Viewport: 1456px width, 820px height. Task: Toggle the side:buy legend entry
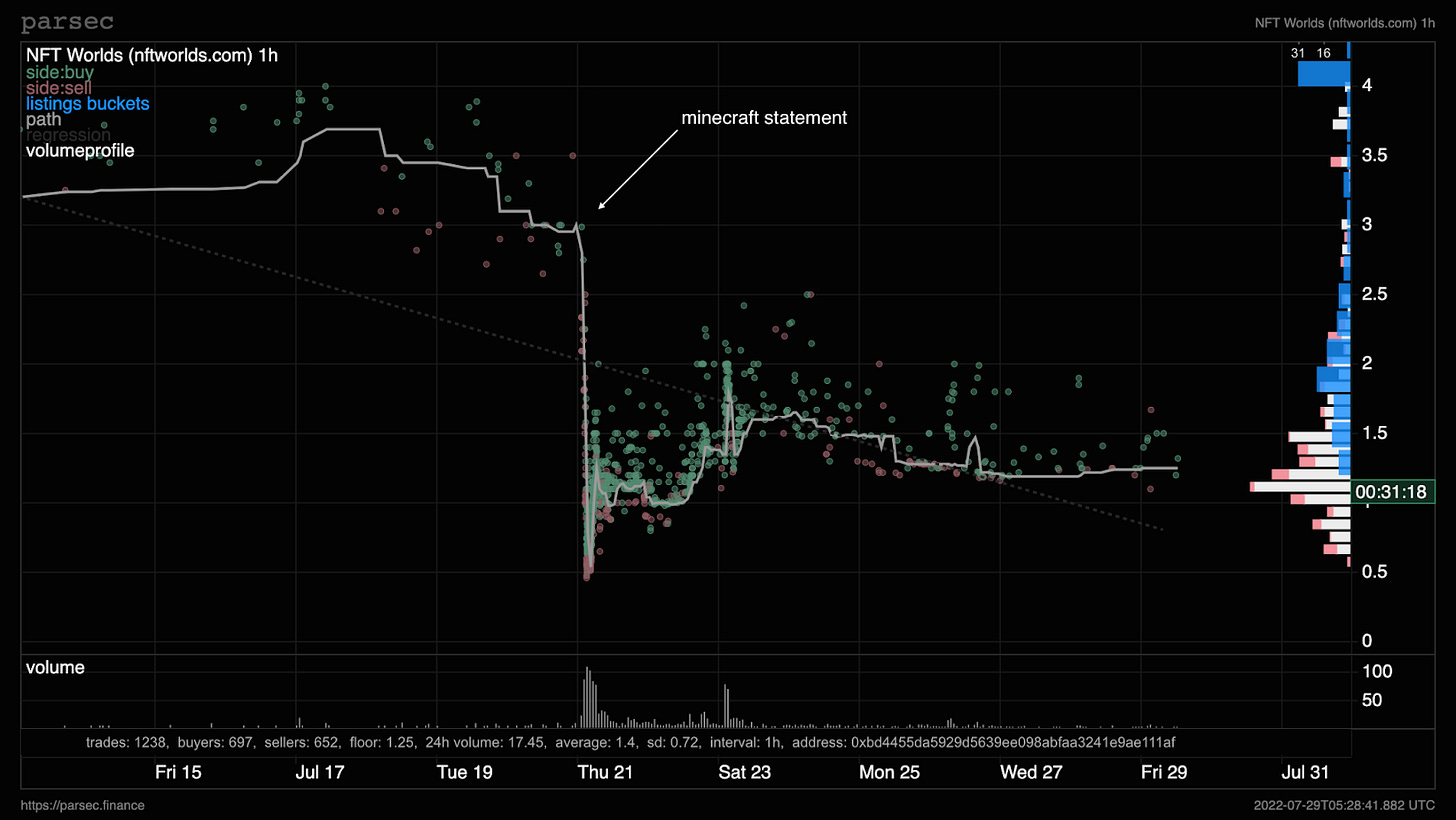click(59, 73)
